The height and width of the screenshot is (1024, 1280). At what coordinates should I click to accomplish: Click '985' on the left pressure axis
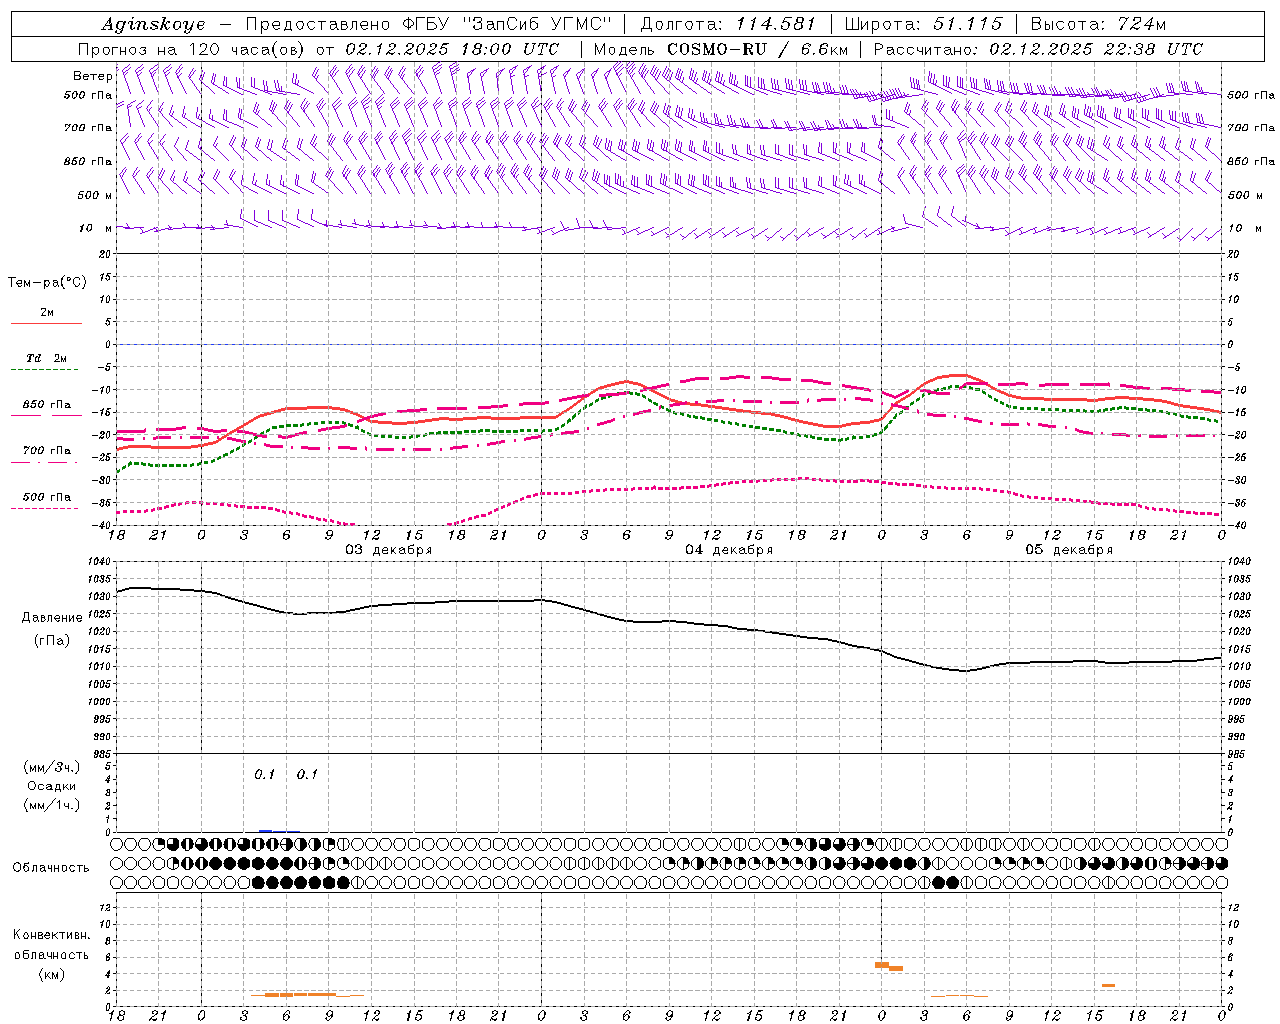101,754
